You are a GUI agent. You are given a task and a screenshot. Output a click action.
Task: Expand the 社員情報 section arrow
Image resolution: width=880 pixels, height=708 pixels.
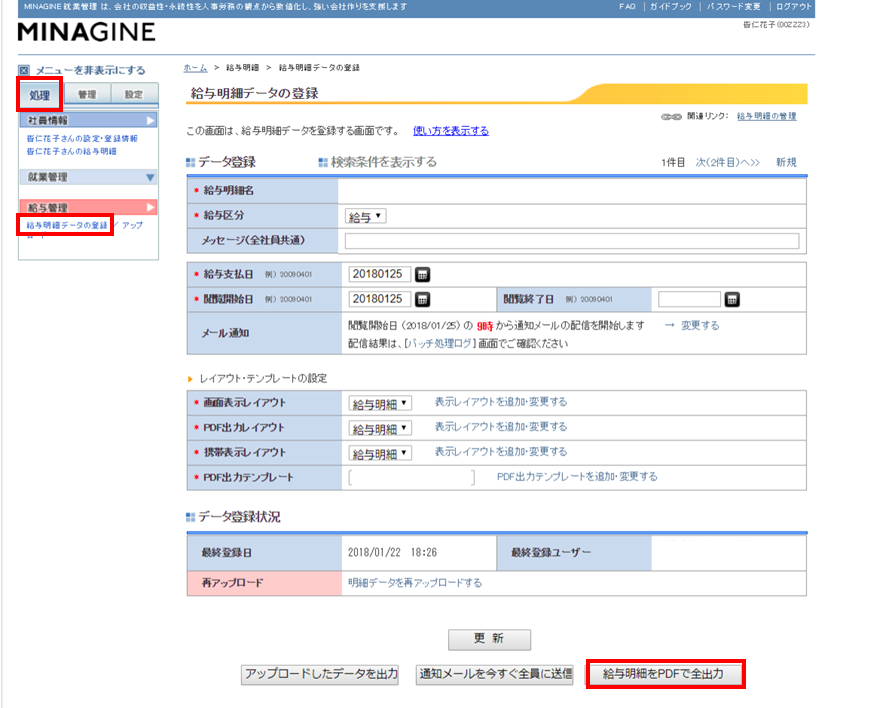pos(150,121)
